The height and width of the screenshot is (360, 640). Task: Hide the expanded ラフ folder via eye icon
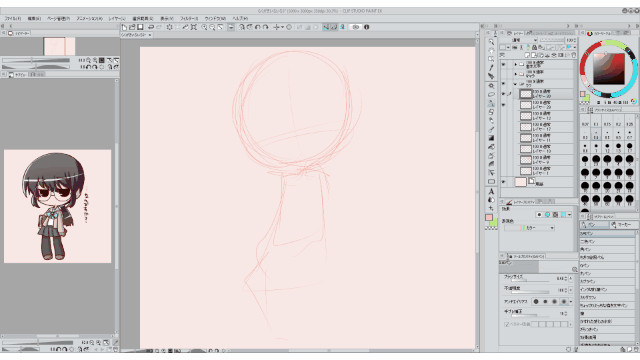pos(503,84)
